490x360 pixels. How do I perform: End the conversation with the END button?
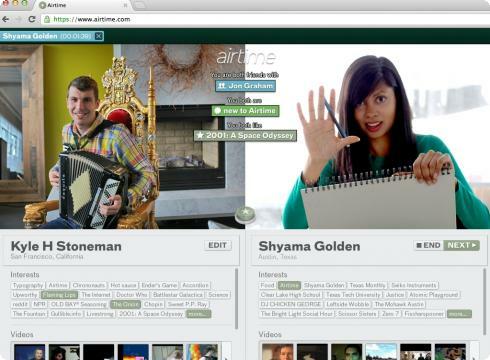coord(428,245)
